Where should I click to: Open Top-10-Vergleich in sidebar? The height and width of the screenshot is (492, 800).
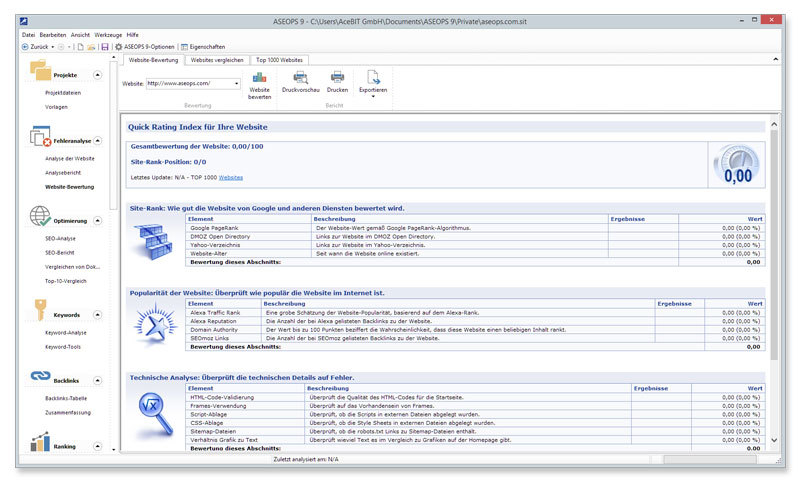point(65,281)
